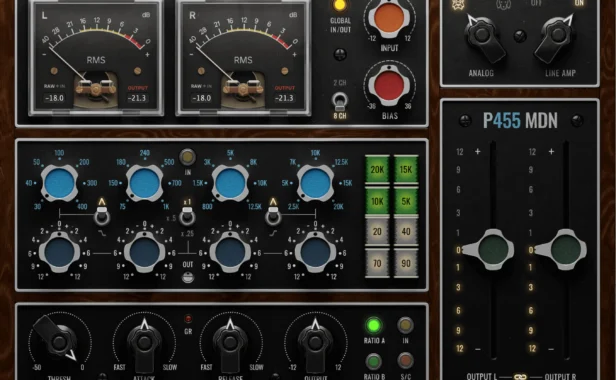Click the high band gain knob
Image resolution: width=616 pixels, height=380 pixels.
point(315,253)
